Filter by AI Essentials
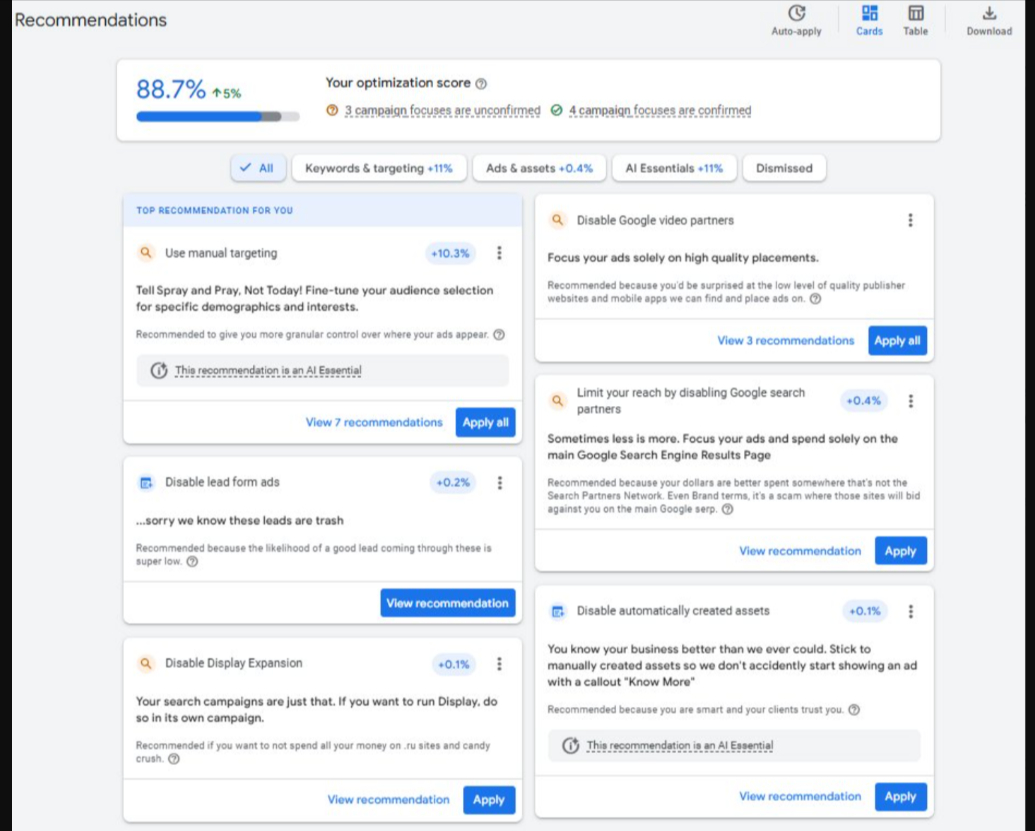 tap(674, 168)
